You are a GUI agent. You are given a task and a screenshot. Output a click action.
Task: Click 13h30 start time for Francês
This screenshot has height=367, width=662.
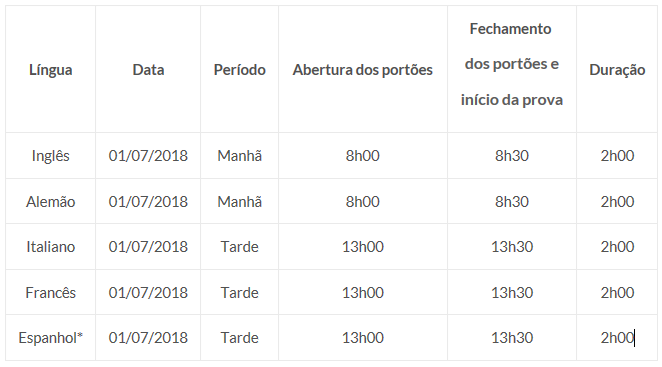(x=512, y=292)
